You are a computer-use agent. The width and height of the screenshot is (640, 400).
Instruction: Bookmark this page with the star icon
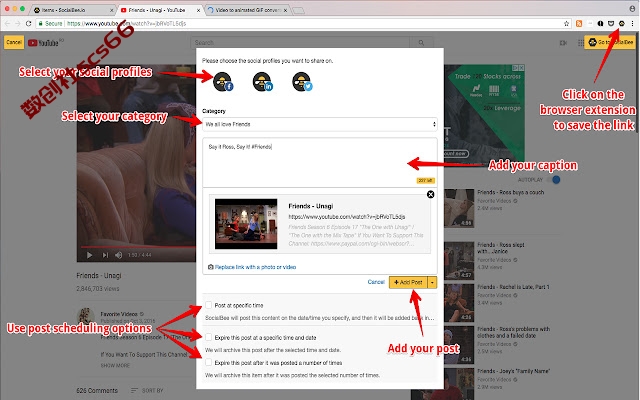[567, 23]
